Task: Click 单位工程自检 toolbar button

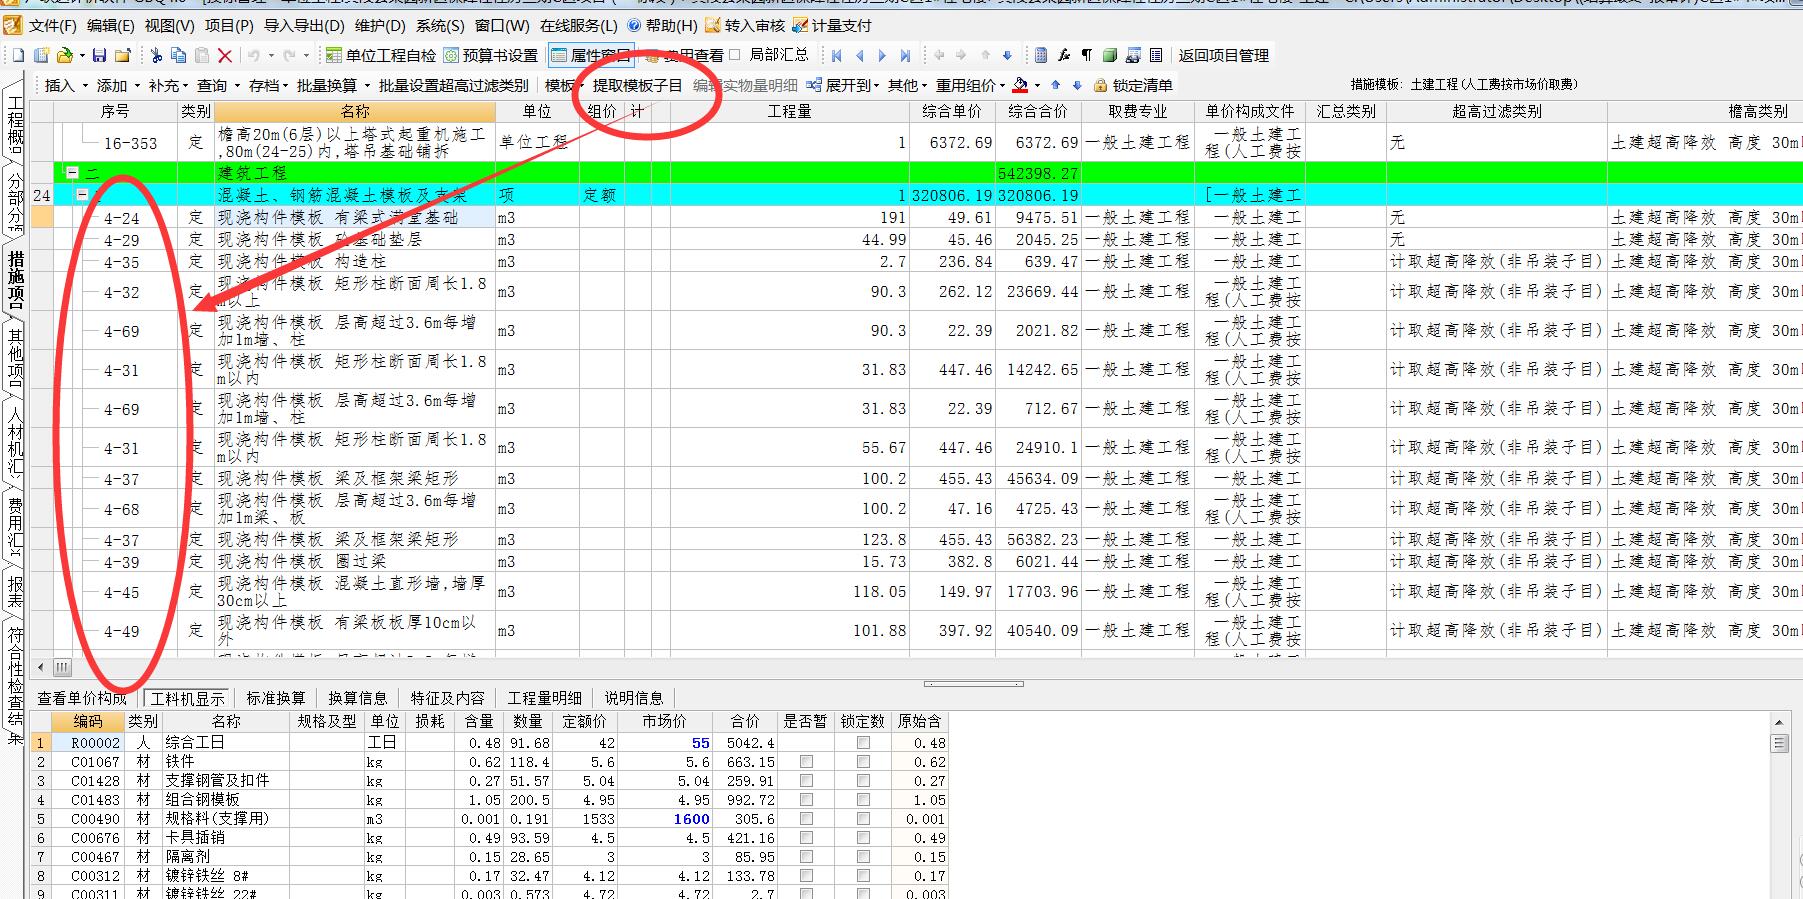Action: (381, 55)
